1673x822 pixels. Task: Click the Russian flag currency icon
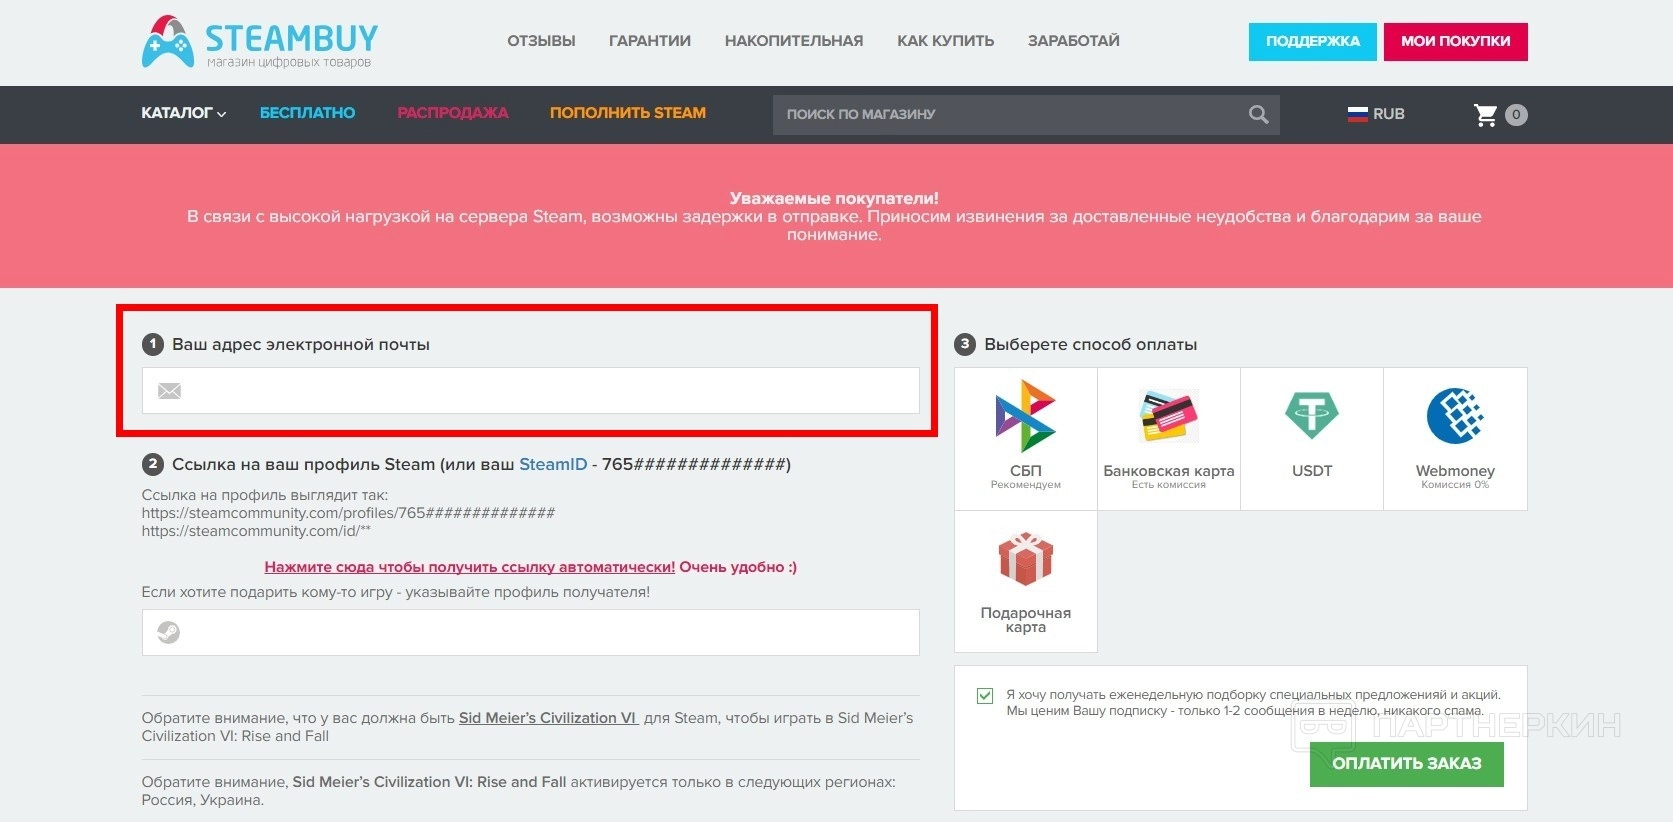tap(1357, 114)
